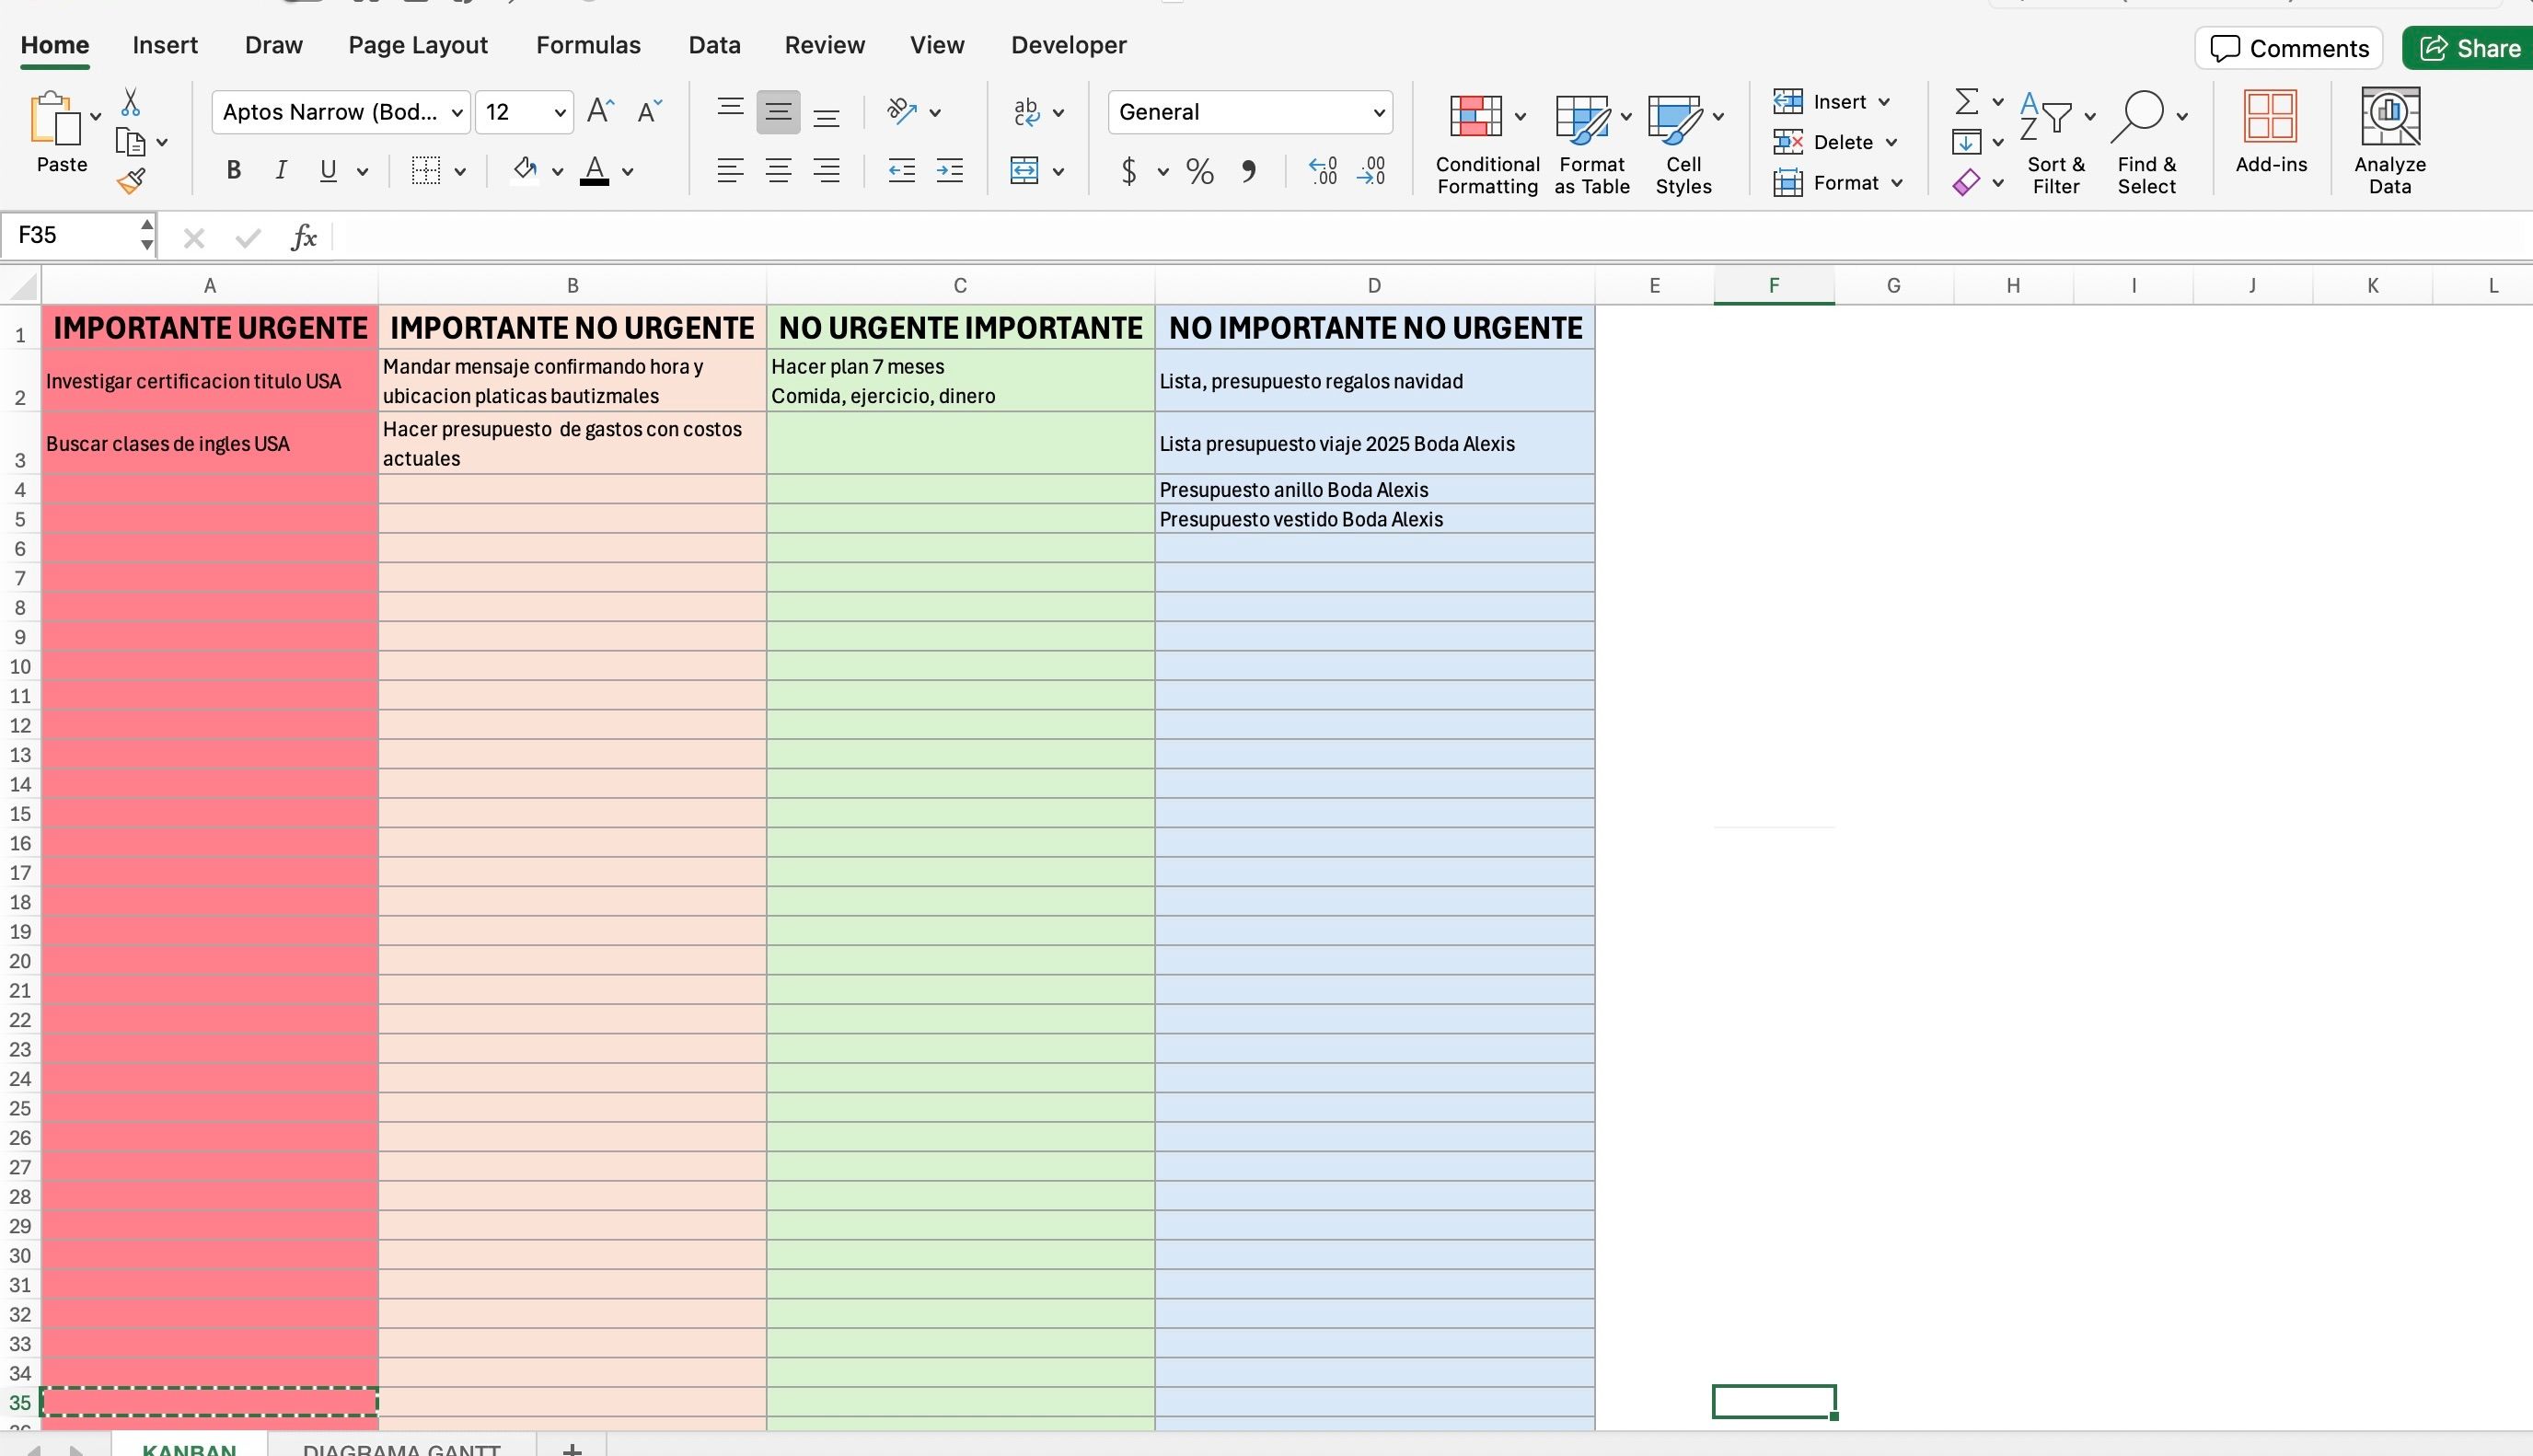Switch to the Page Layout tab
2533x1456 pixels.
click(x=418, y=45)
